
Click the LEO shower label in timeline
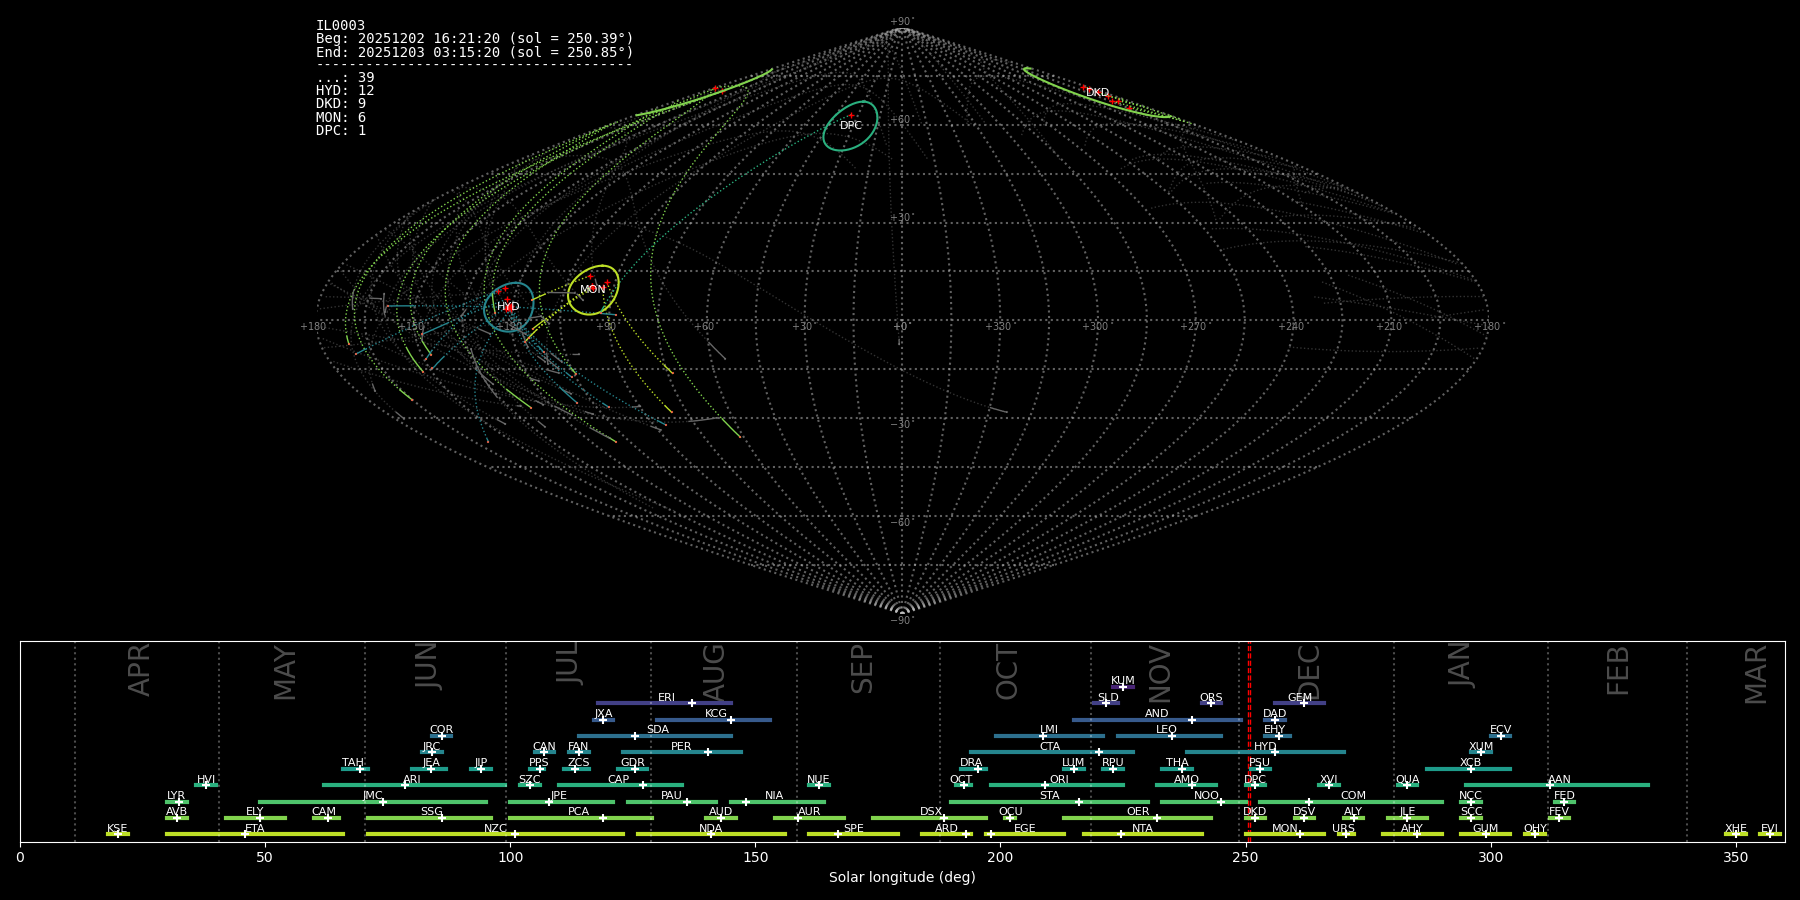point(1166,730)
